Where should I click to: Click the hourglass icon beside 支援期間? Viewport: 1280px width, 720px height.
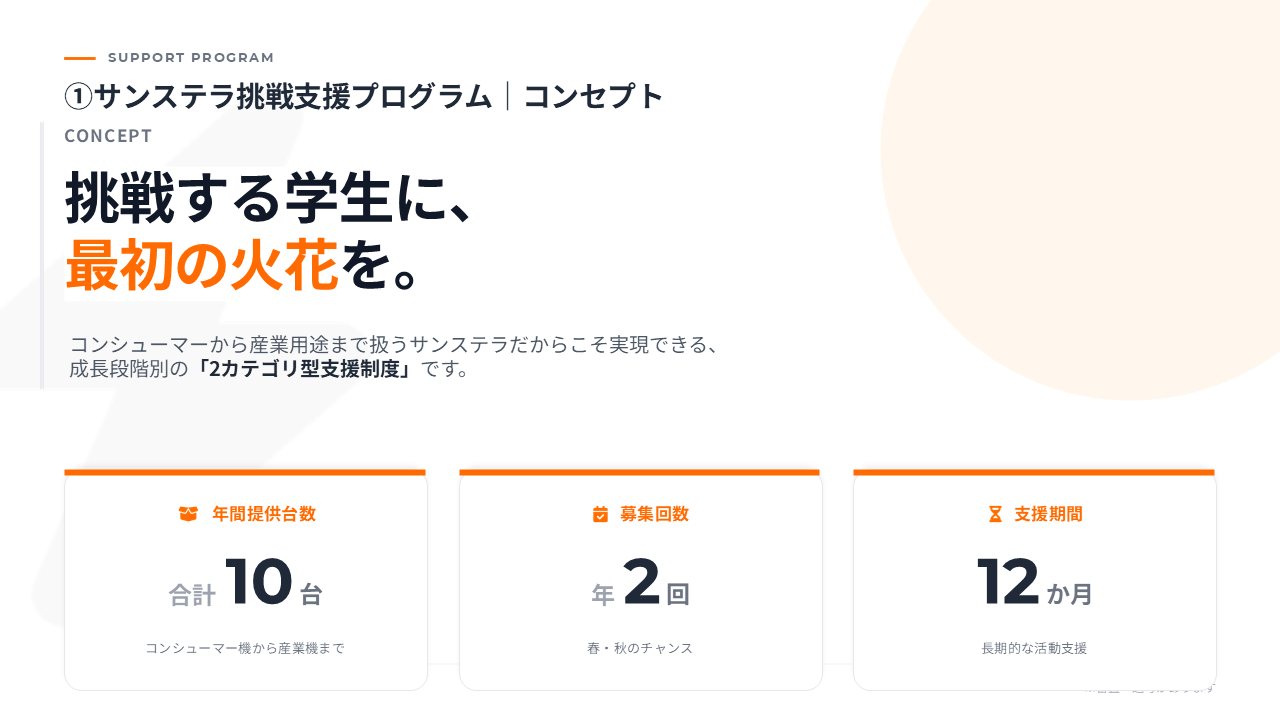click(x=995, y=514)
